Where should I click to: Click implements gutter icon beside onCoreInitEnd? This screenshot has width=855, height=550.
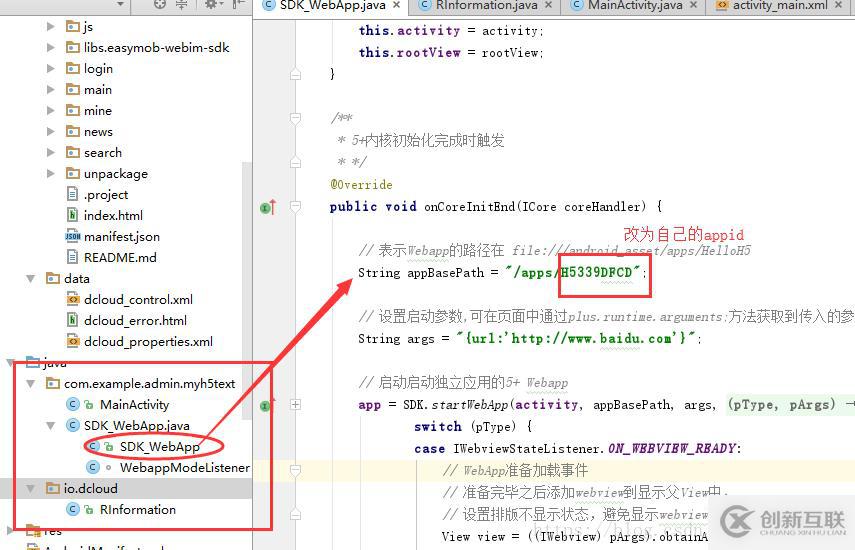coord(268,207)
